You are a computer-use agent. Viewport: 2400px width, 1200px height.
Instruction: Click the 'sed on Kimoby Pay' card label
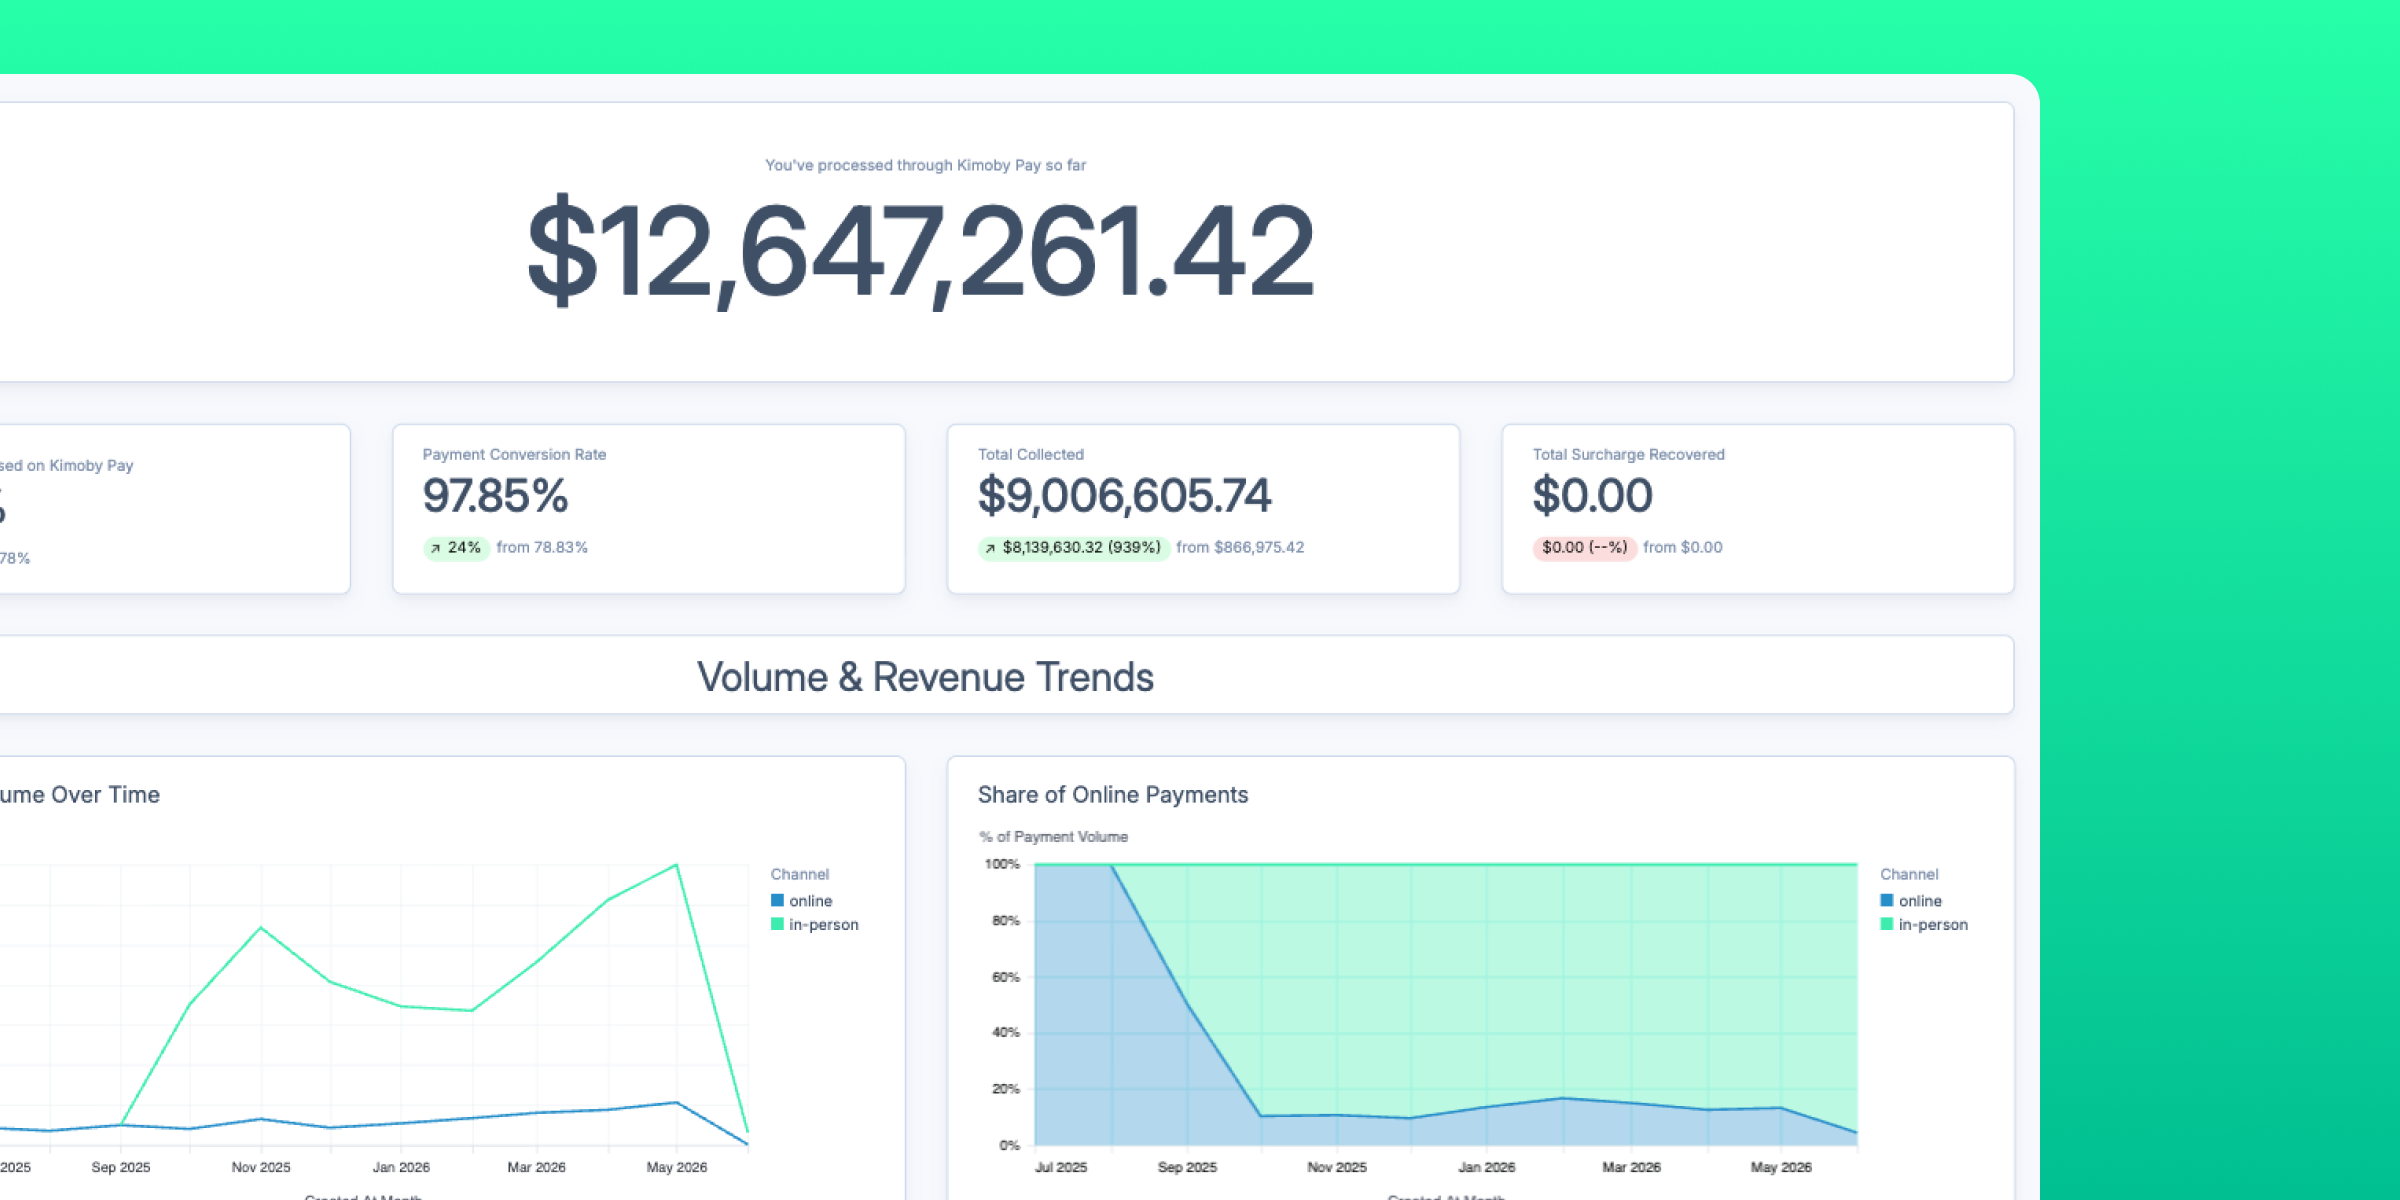coord(67,466)
